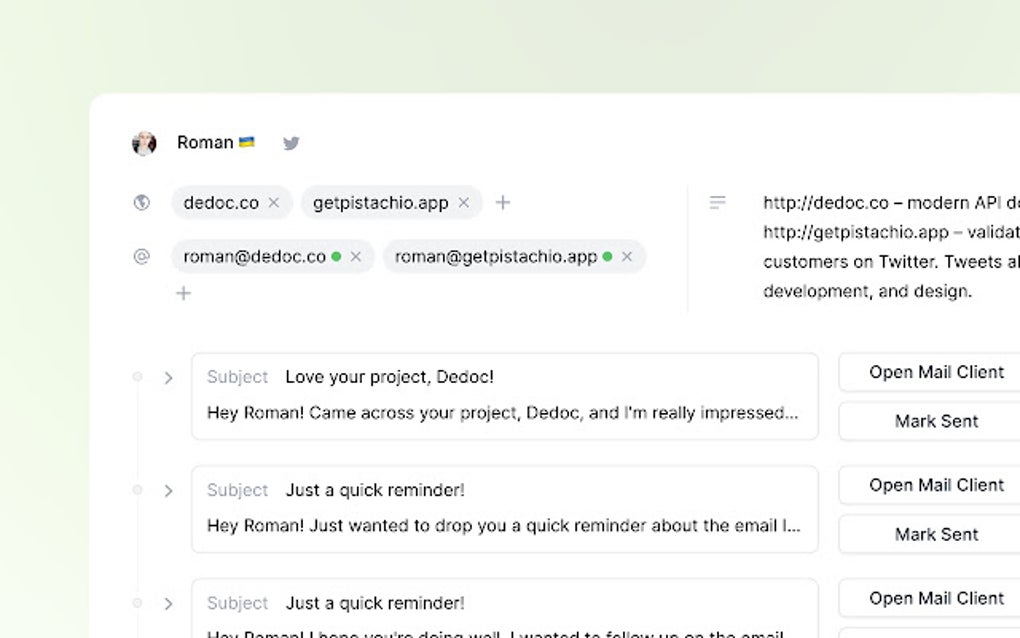Remove the getpistachio.app domain tag

click(464, 203)
